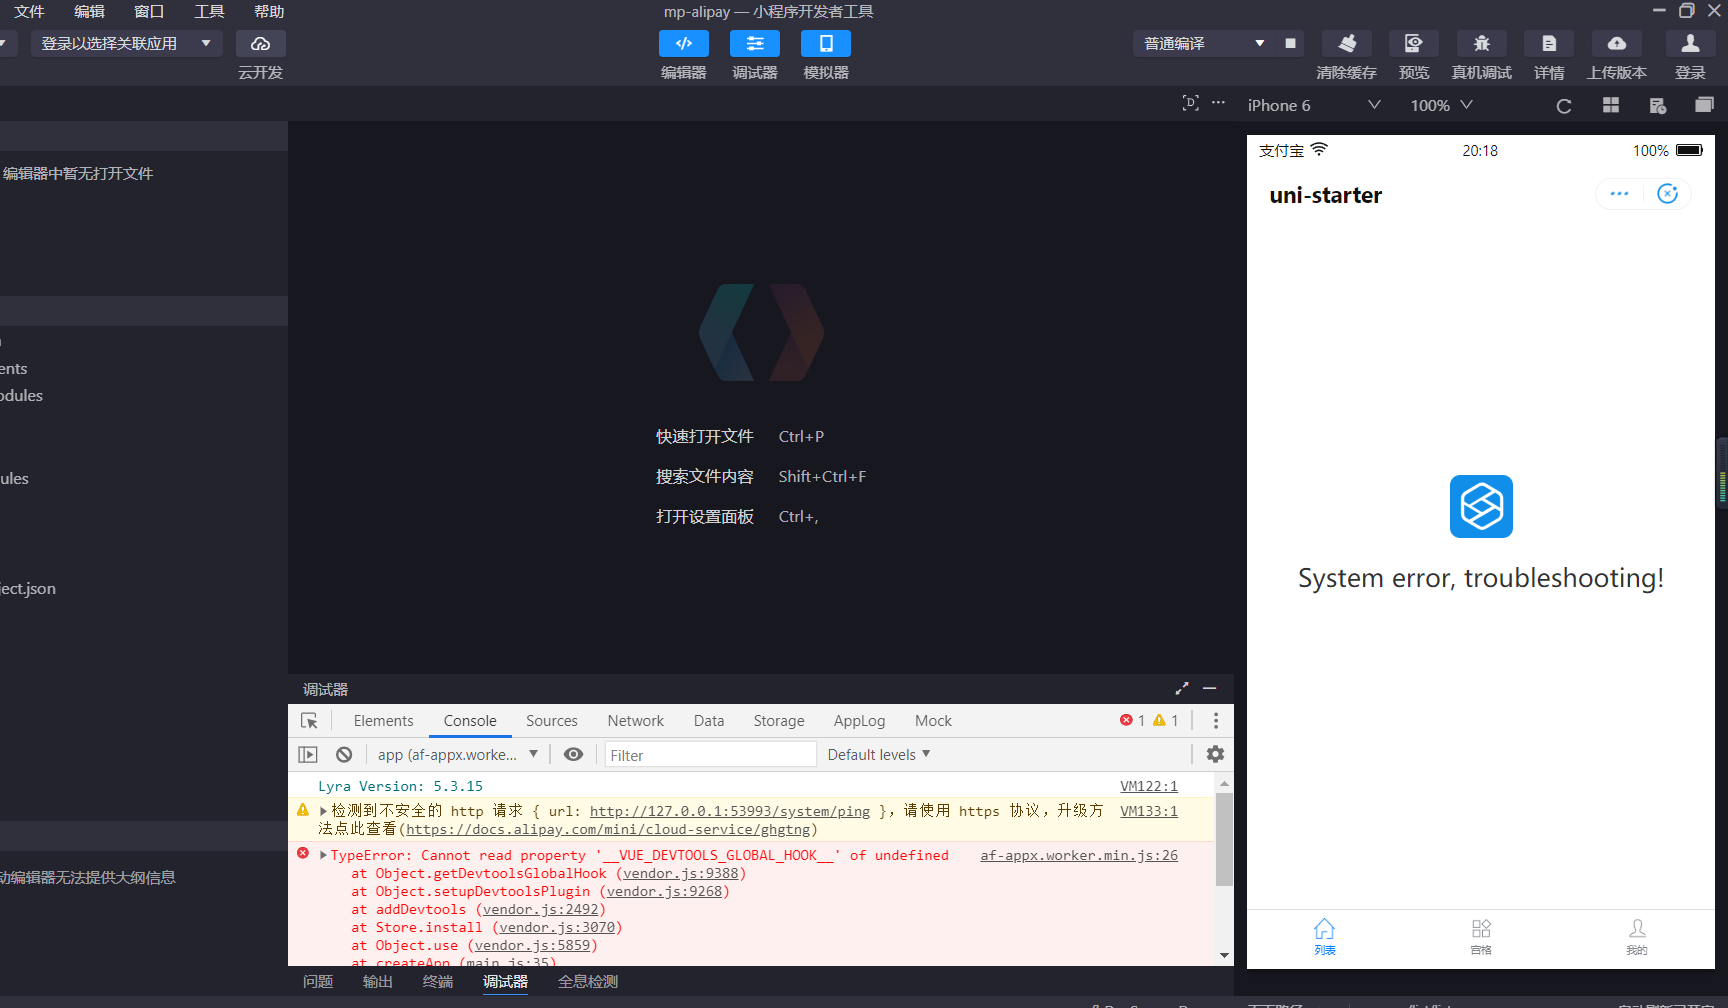Toggle the Editor (编辑器) panel button
Screen dimensions: 1728x1008
tap(683, 44)
